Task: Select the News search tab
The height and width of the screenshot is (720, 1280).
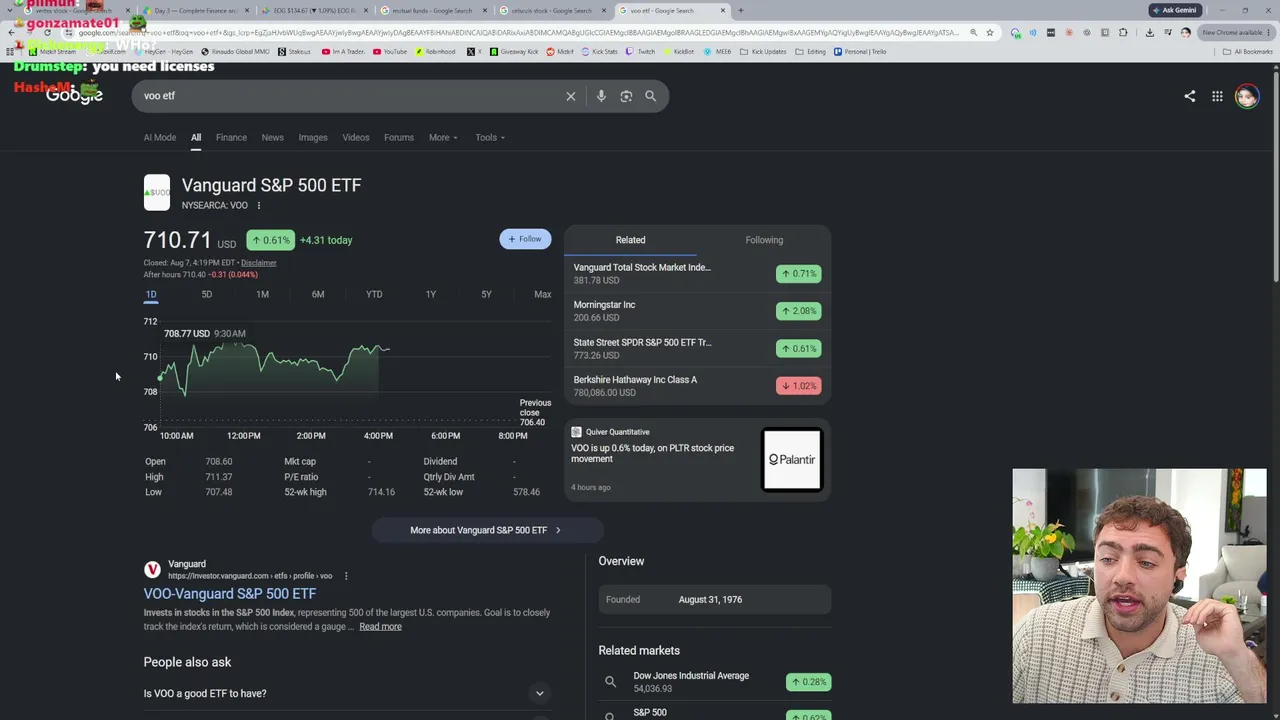Action: tap(272, 138)
